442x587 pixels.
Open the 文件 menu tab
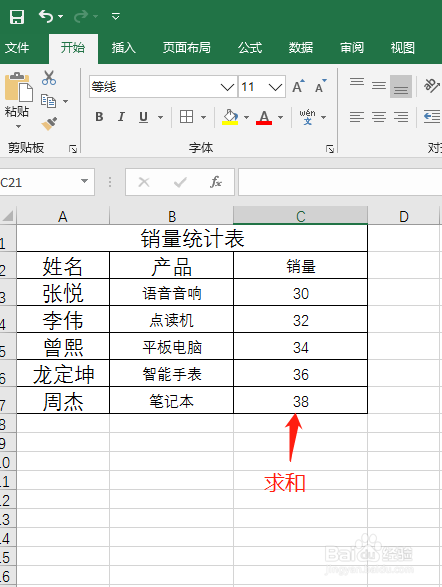point(17,48)
